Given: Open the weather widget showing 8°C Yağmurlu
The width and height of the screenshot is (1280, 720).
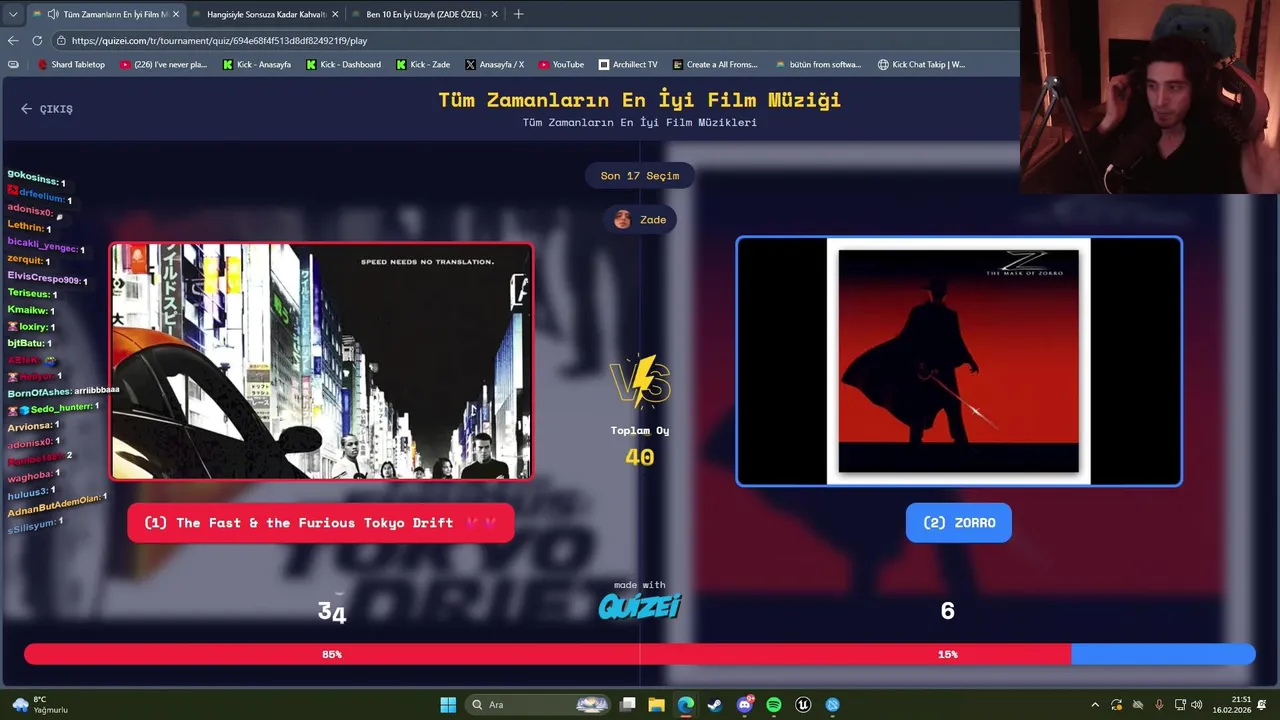Looking at the screenshot, I should pyautogui.click(x=40, y=705).
